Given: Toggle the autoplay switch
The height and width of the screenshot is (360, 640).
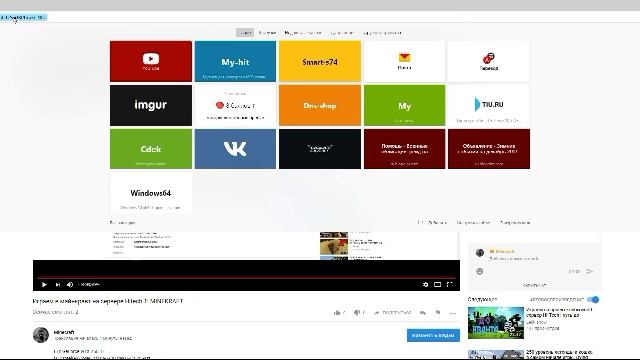Looking at the screenshot, I should [593, 300].
